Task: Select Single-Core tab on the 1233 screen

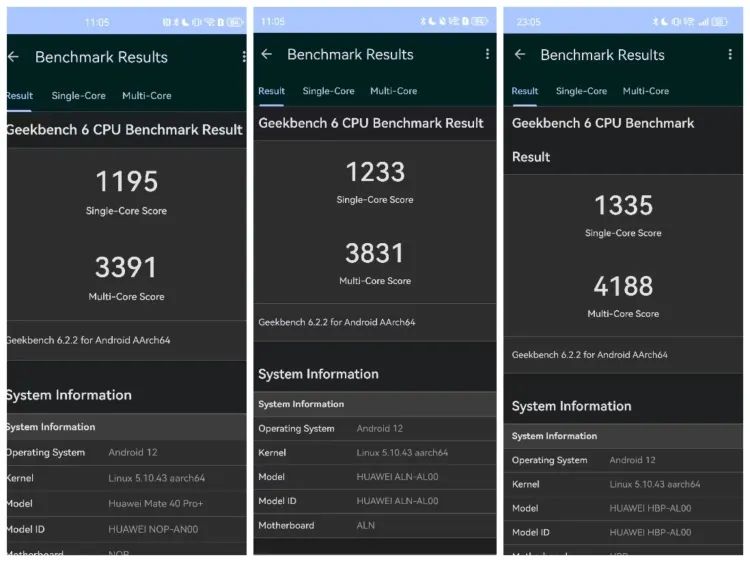Action: pos(328,91)
